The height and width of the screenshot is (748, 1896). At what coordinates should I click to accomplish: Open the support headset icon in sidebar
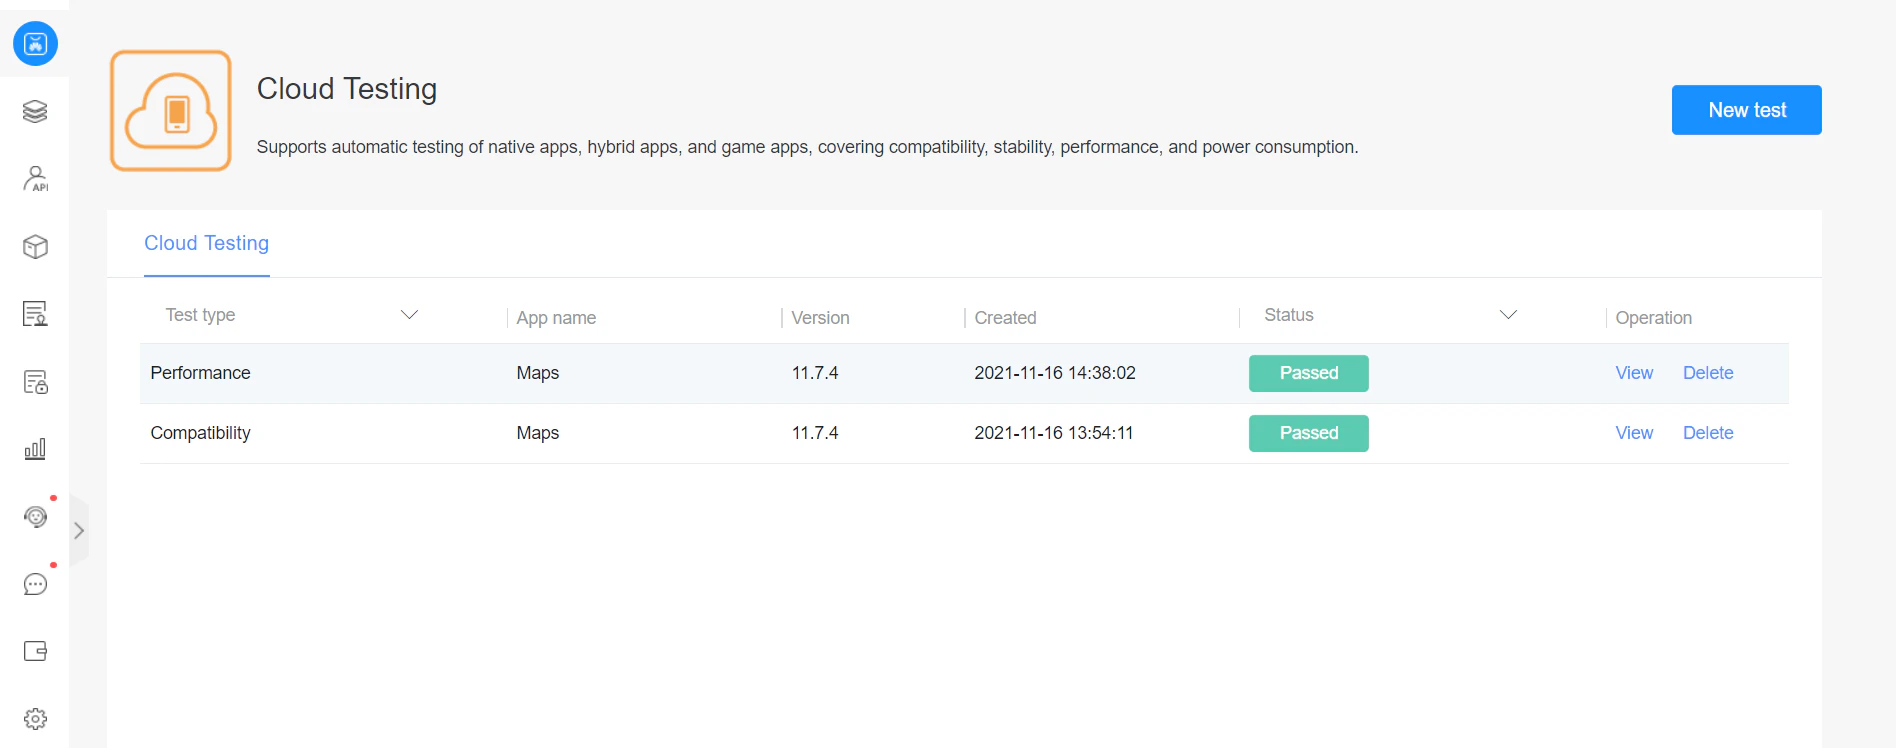click(35, 517)
